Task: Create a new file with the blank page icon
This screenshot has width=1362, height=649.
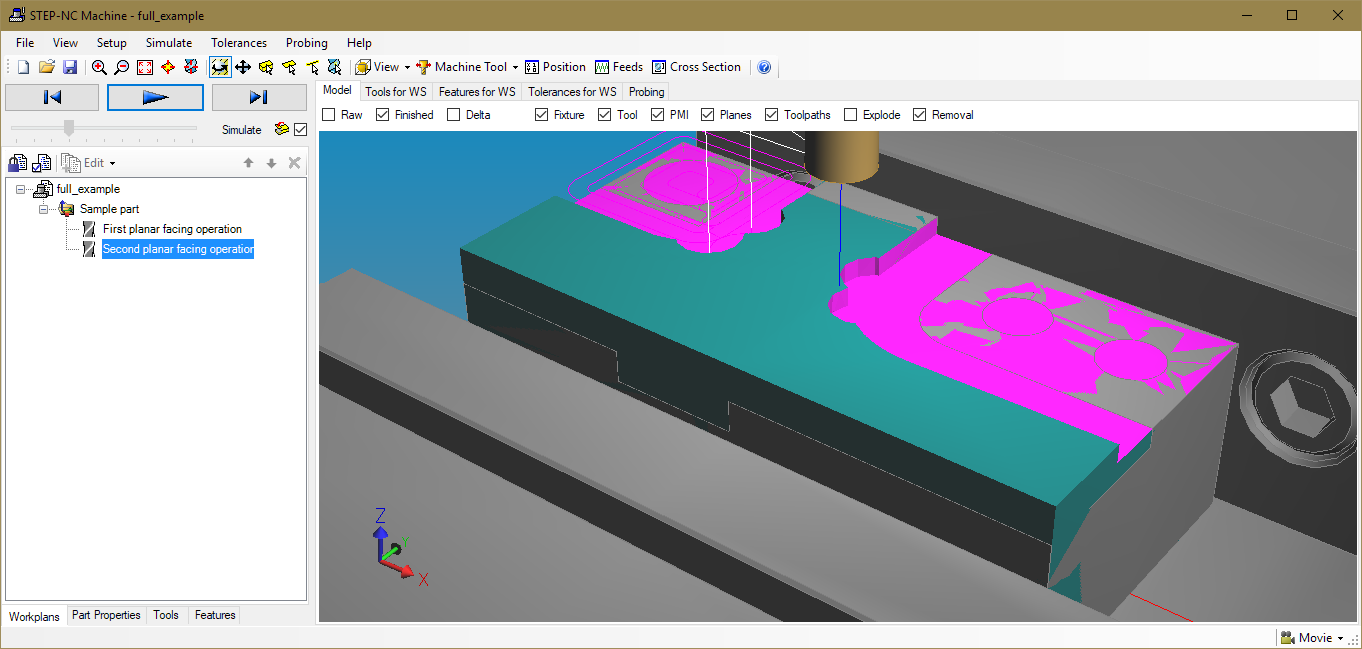Action: [x=24, y=67]
